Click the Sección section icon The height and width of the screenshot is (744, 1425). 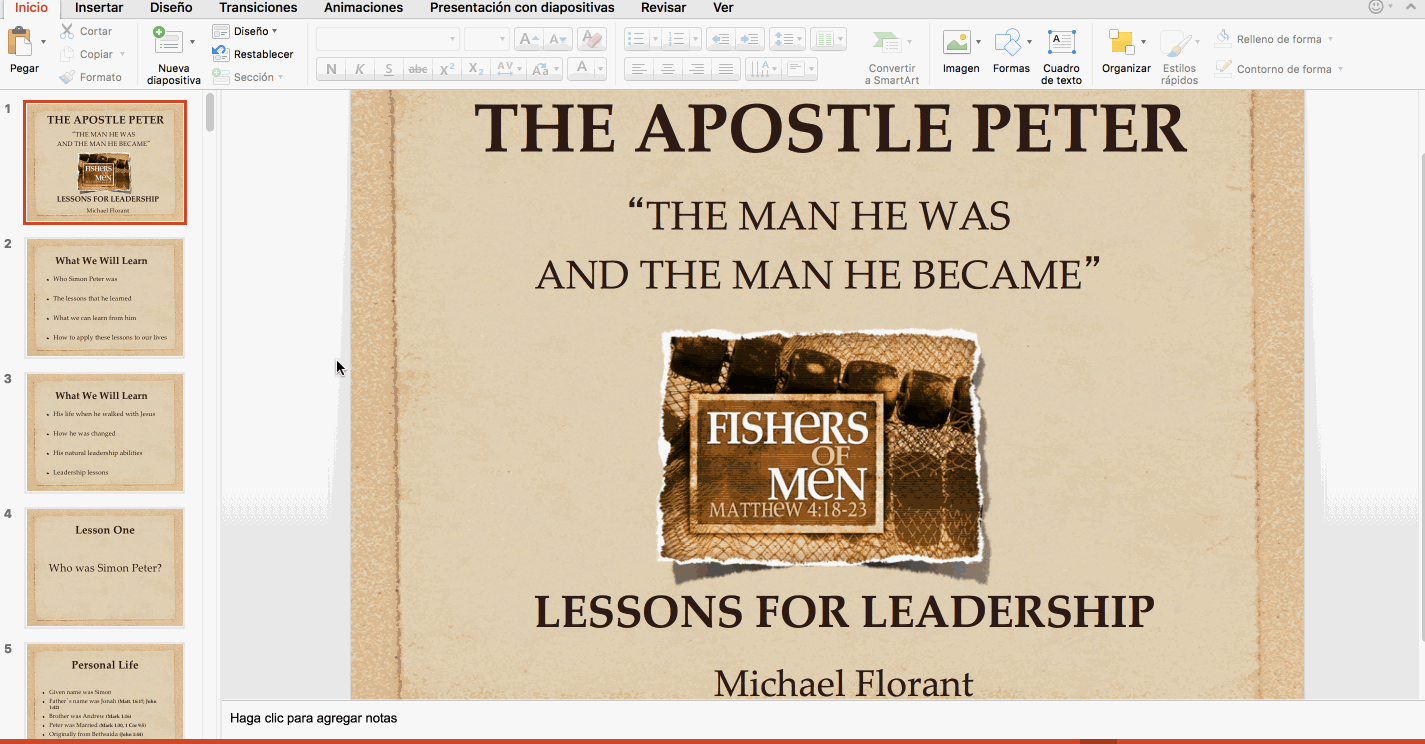(221, 77)
